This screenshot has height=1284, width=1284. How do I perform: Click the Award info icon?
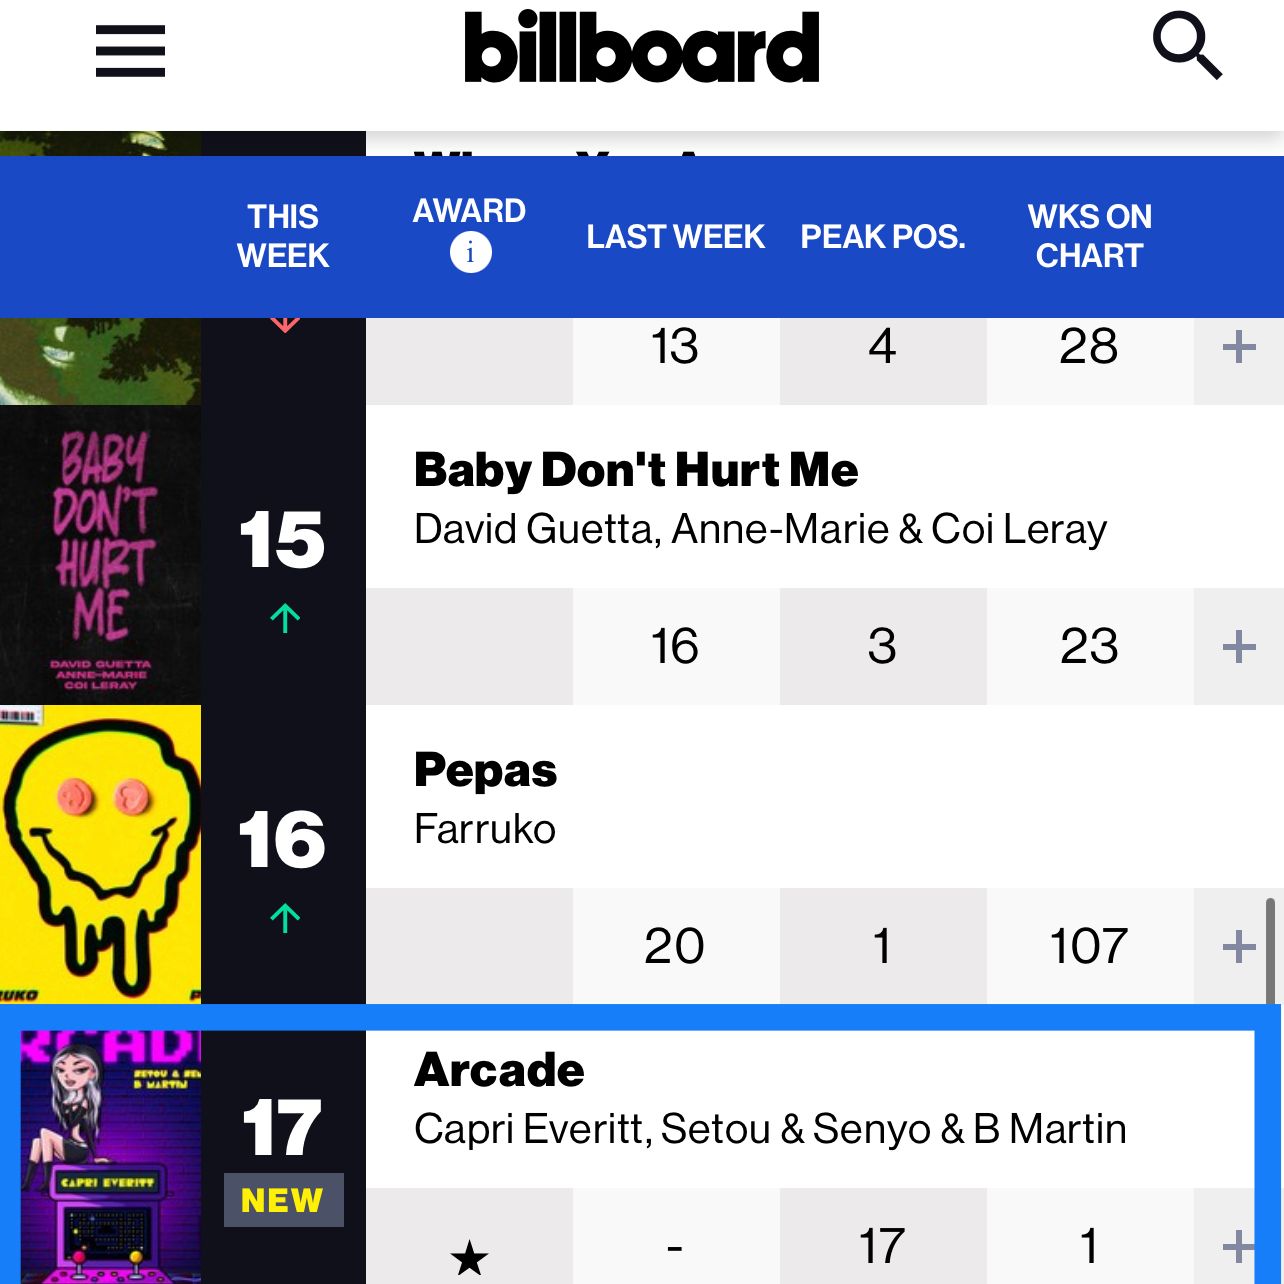[x=470, y=252]
